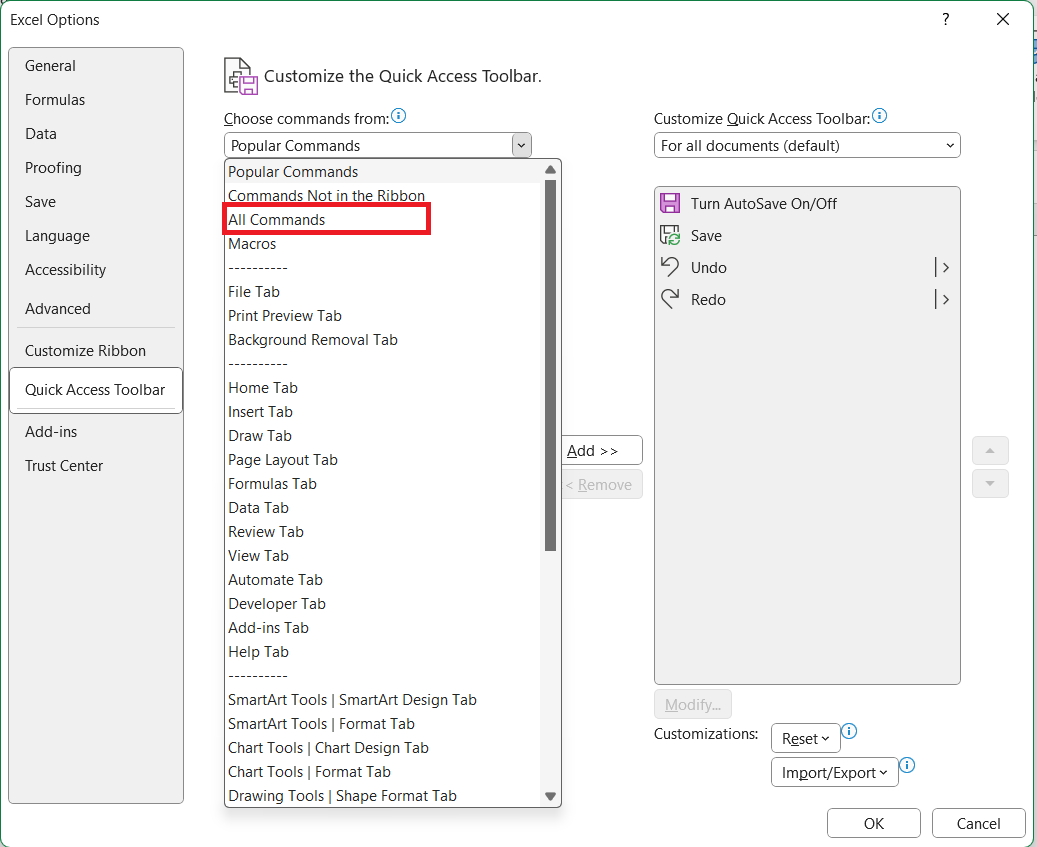This screenshot has width=1037, height=847.
Task: Expand the Redo submenu arrow
Action: click(x=944, y=299)
